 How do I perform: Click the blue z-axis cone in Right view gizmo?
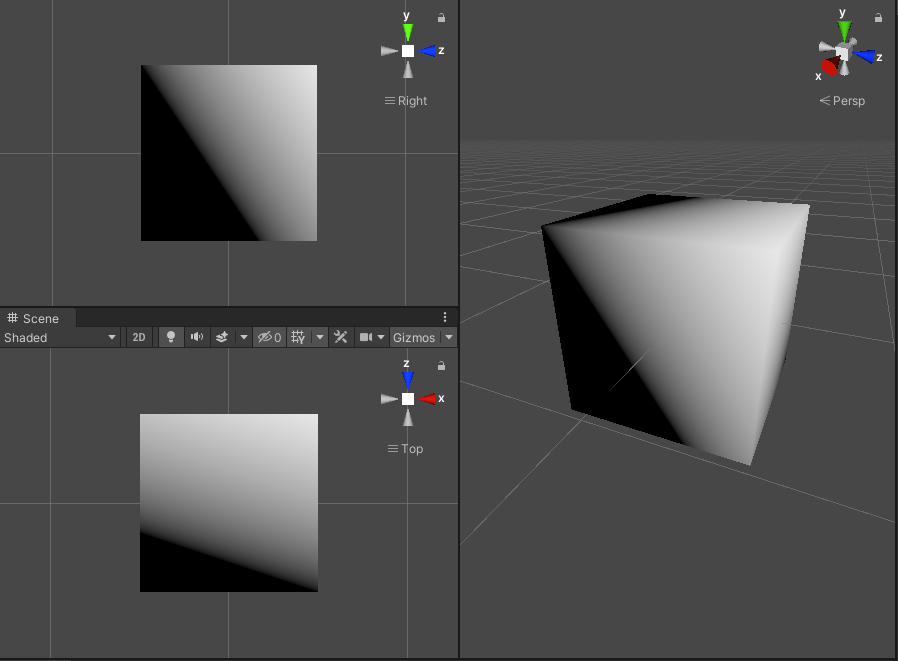tap(427, 51)
